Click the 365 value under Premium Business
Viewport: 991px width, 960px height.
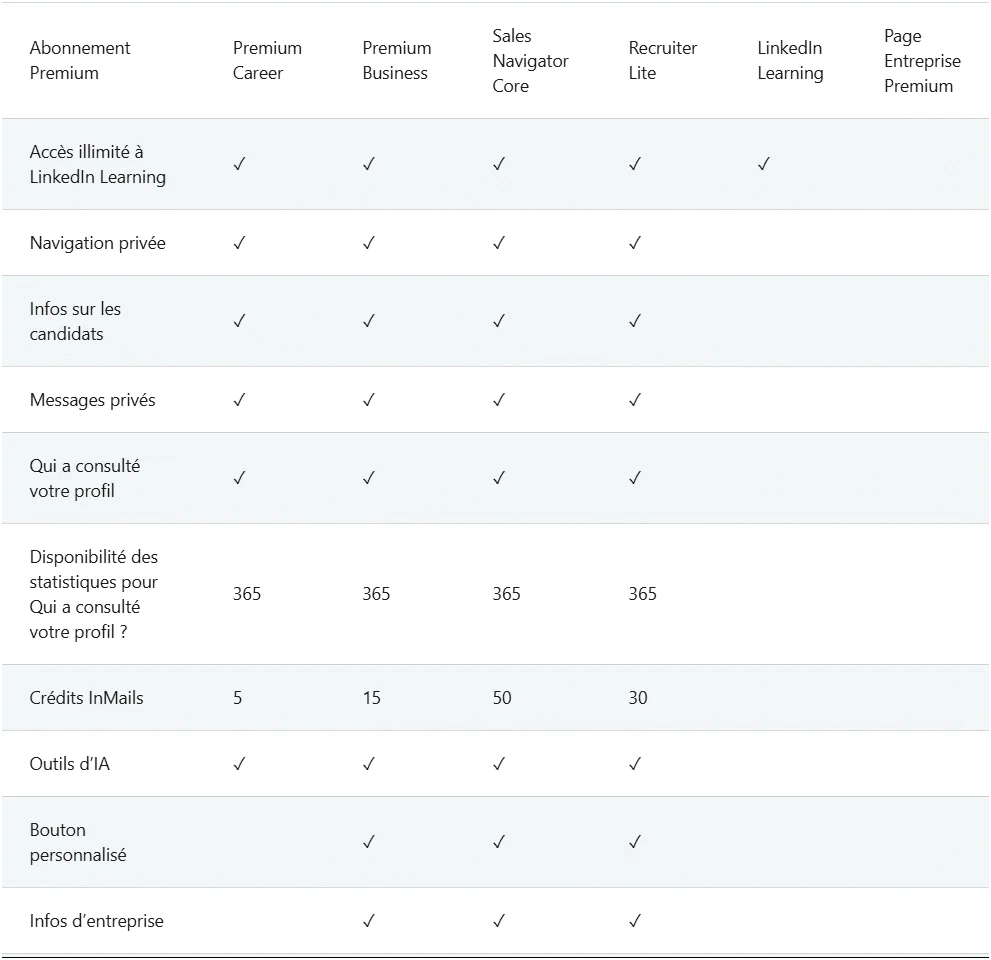[x=376, y=594]
